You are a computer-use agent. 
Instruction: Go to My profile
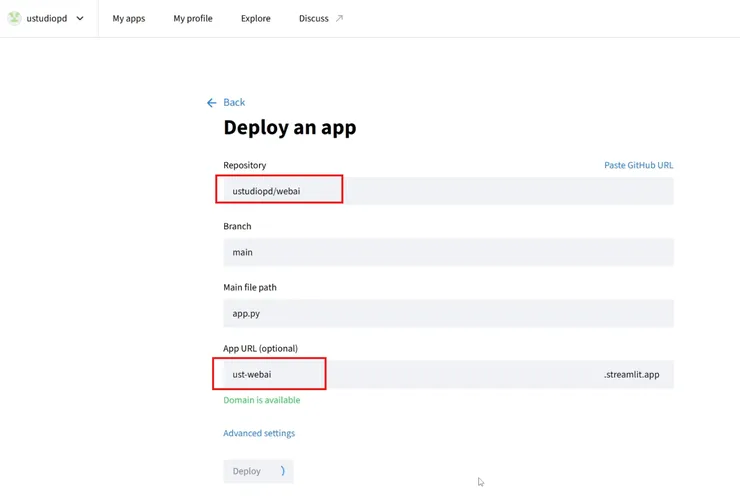point(193,18)
